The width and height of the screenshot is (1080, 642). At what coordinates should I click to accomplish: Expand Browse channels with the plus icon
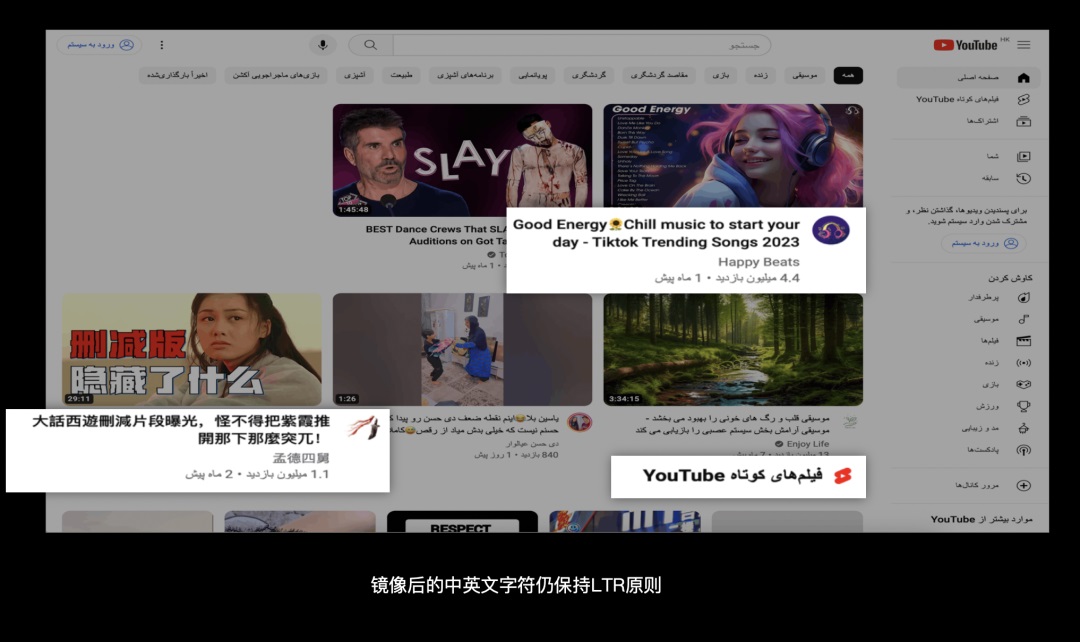click(x=1022, y=486)
